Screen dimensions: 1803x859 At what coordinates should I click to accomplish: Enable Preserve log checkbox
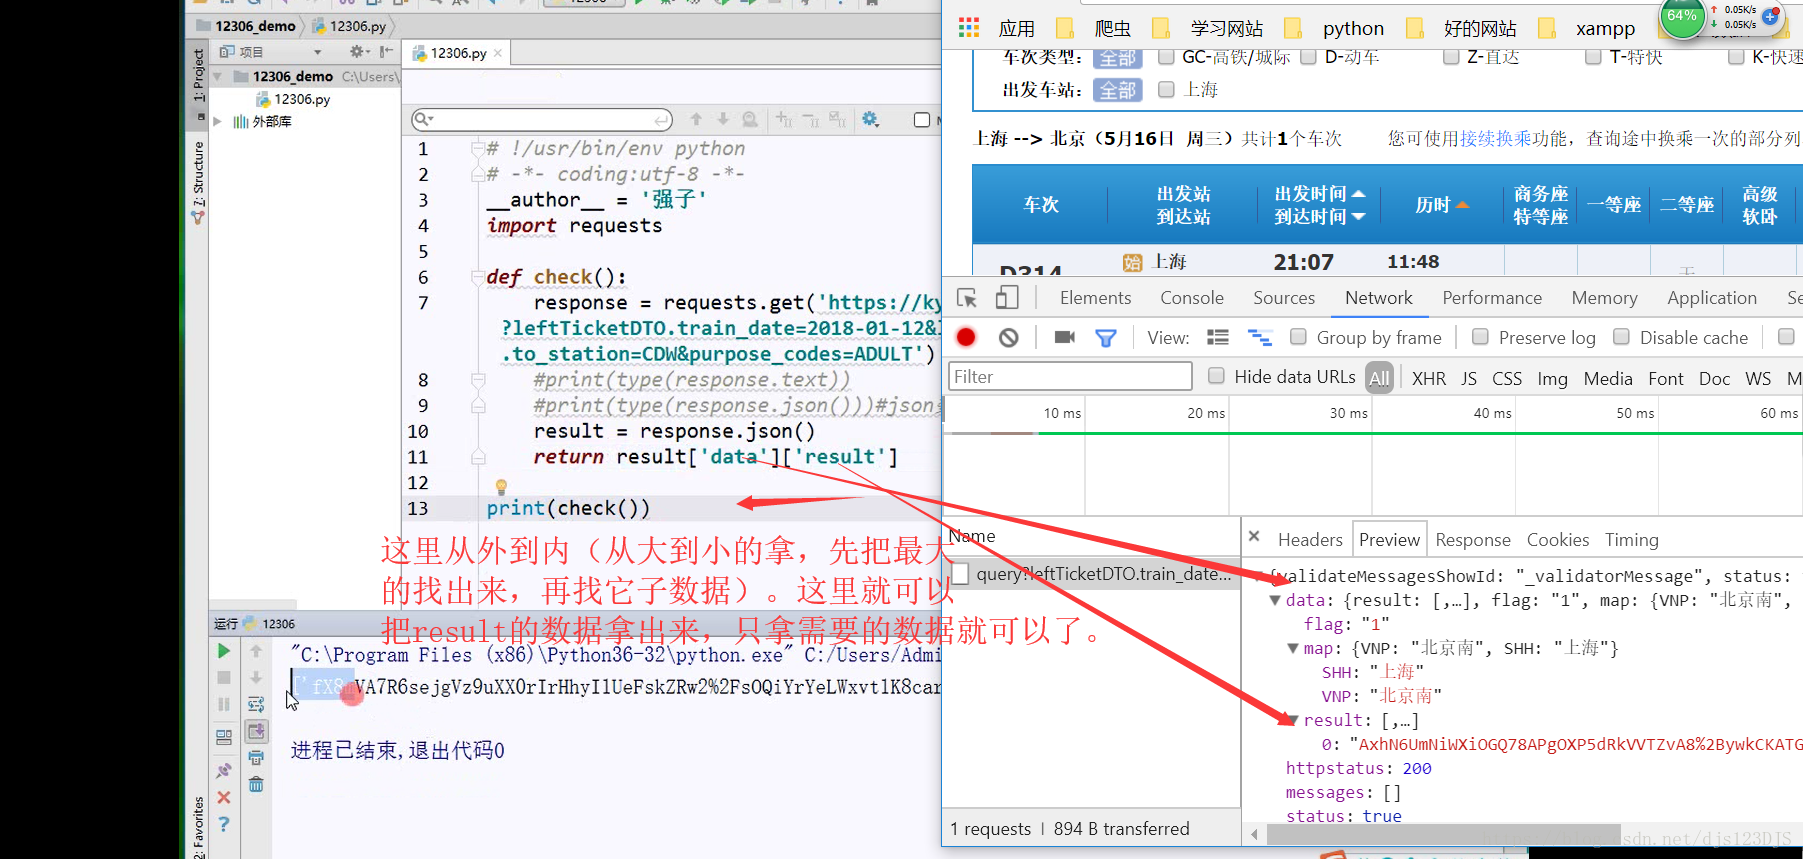point(1480,337)
